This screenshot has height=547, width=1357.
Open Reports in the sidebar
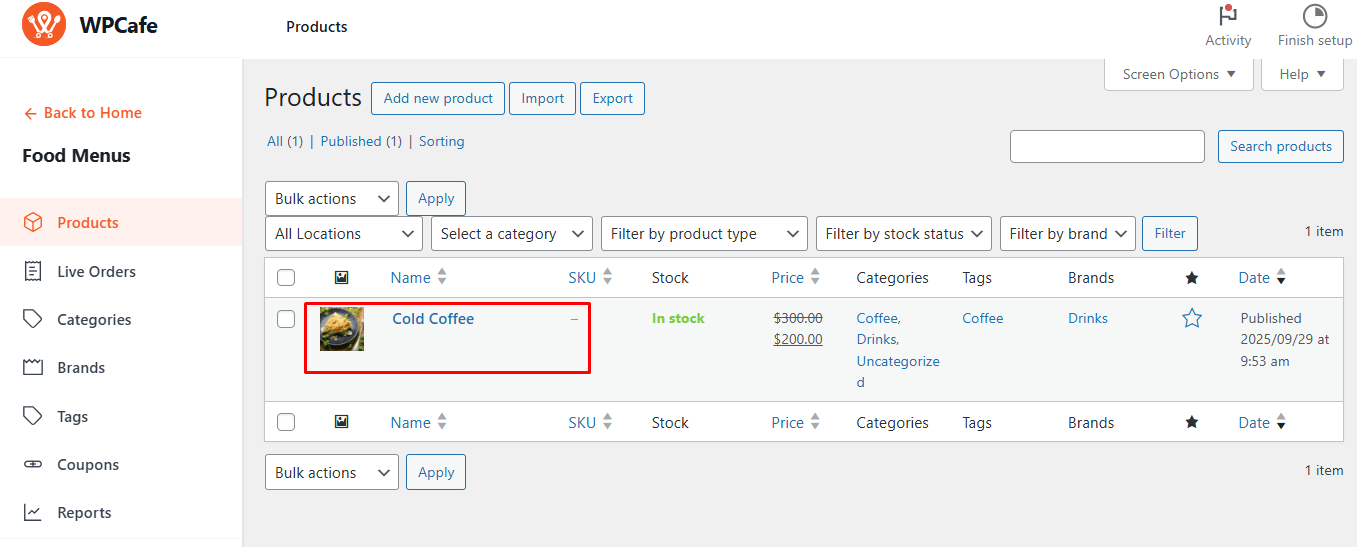click(x=84, y=512)
